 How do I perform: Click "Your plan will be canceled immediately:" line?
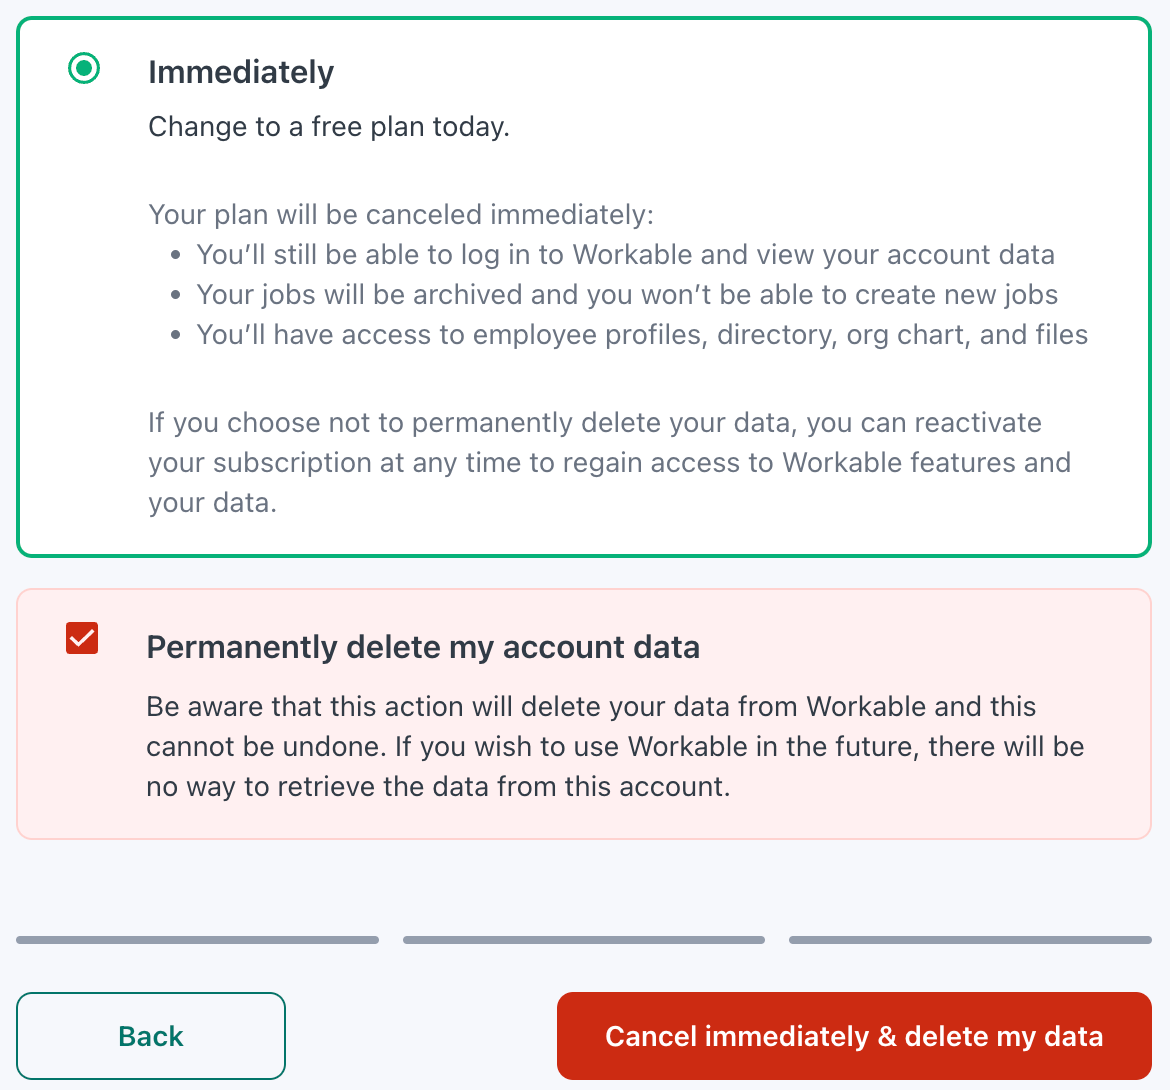click(401, 215)
